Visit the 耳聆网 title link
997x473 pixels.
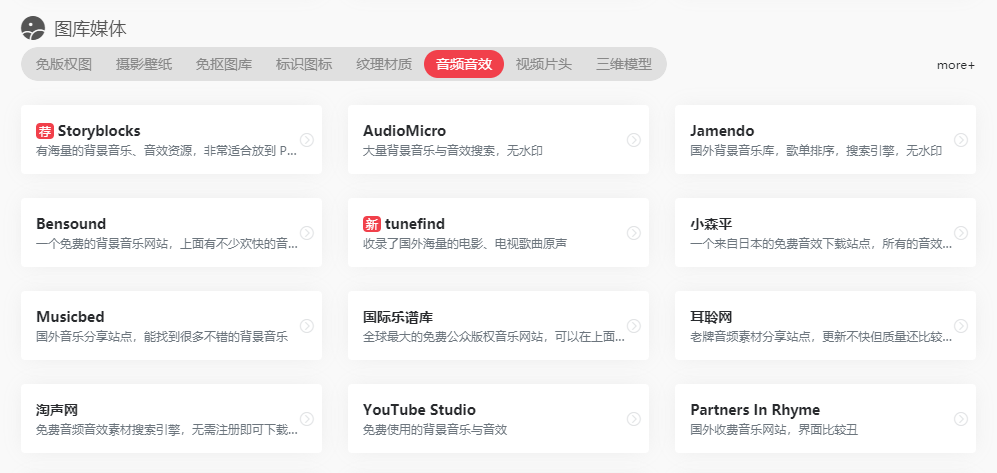tap(711, 317)
